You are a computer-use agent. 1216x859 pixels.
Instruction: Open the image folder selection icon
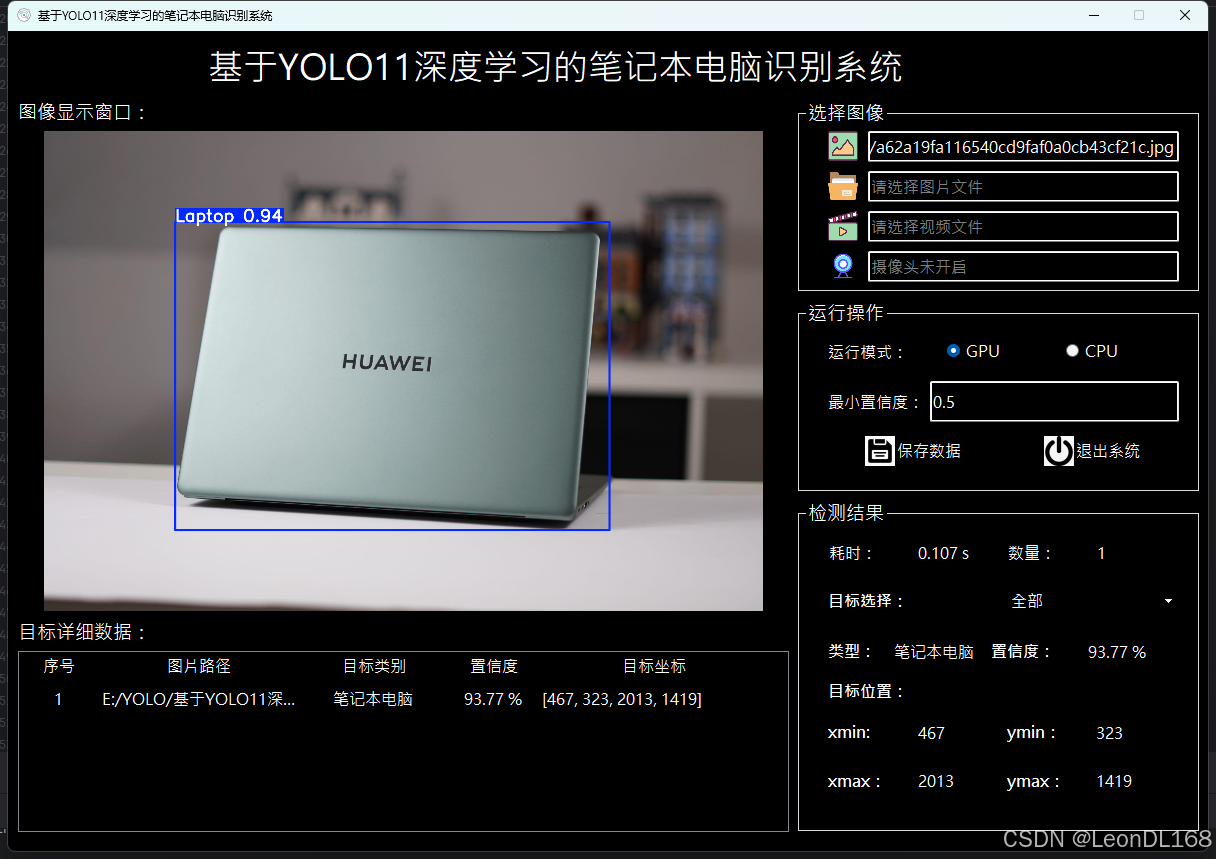843,186
